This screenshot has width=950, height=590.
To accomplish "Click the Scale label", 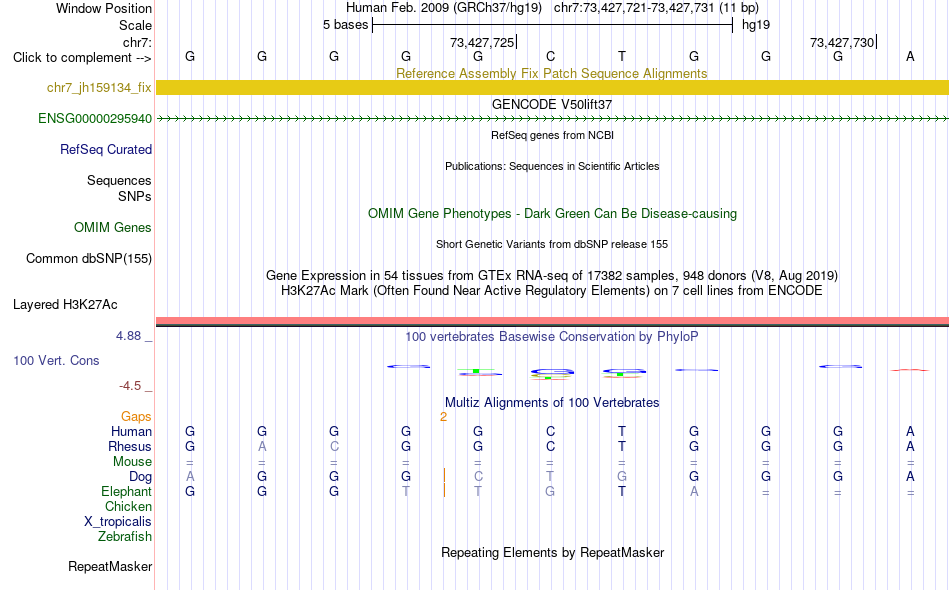I will pos(135,25).
